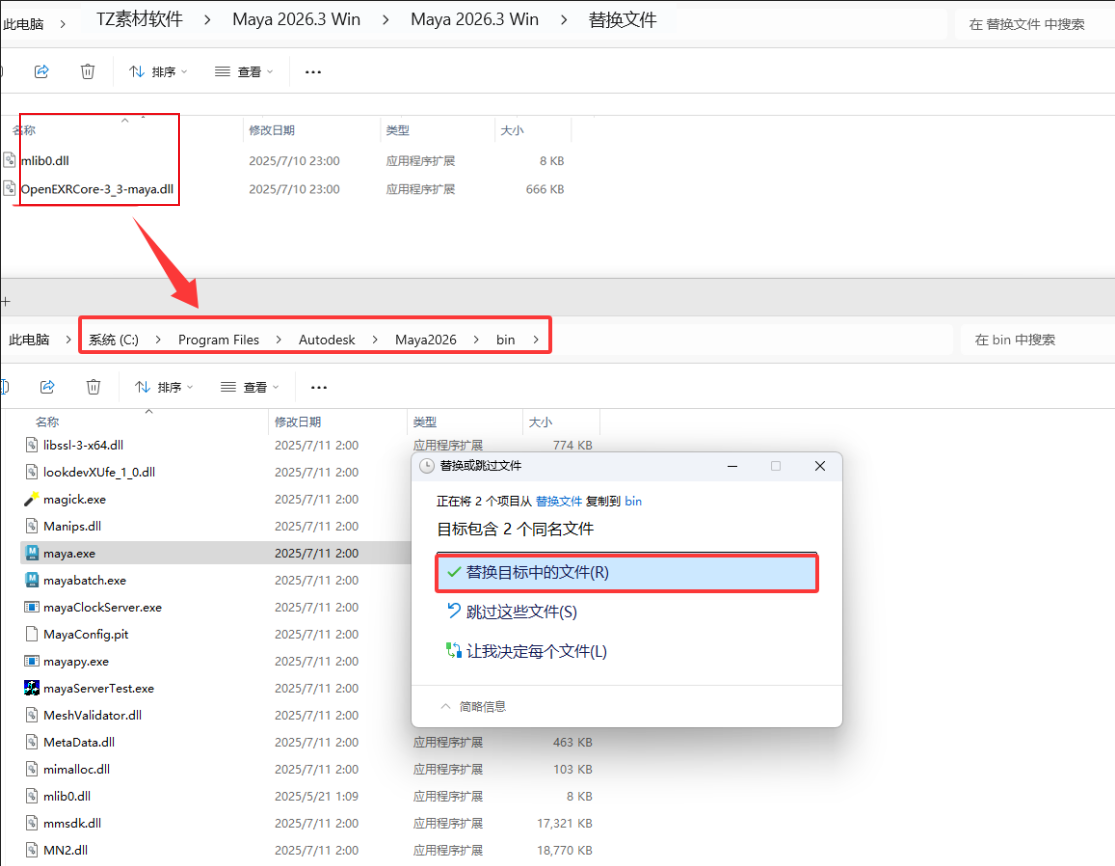The width and height of the screenshot is (1115, 866).
Task: Click bin breadcrumb segment
Action: [506, 340]
